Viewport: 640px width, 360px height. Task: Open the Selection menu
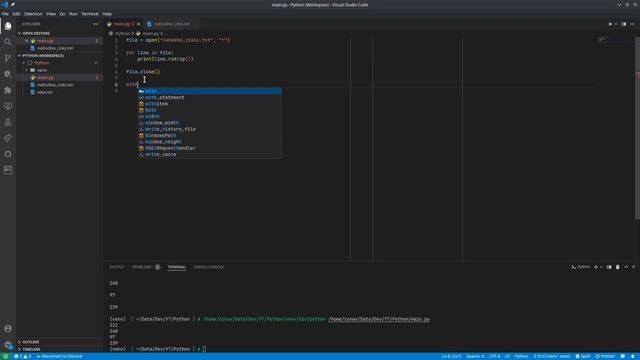coord(33,14)
